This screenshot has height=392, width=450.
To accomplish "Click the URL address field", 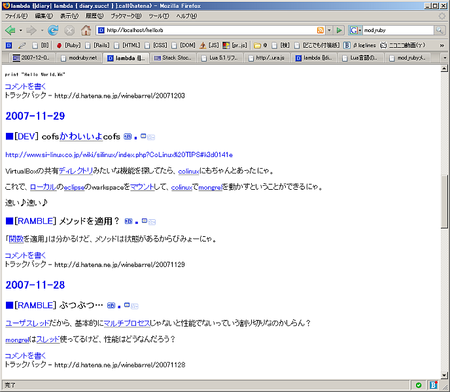I will tap(207, 30).
